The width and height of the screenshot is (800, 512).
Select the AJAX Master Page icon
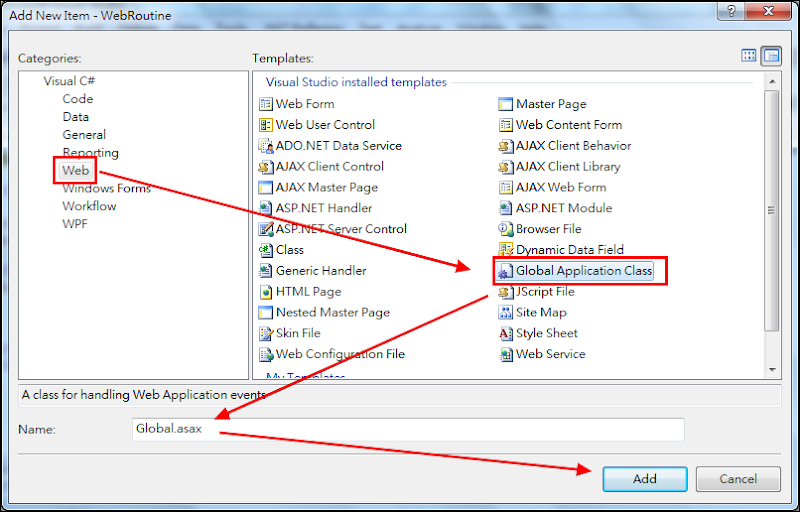pyautogui.click(x=265, y=188)
